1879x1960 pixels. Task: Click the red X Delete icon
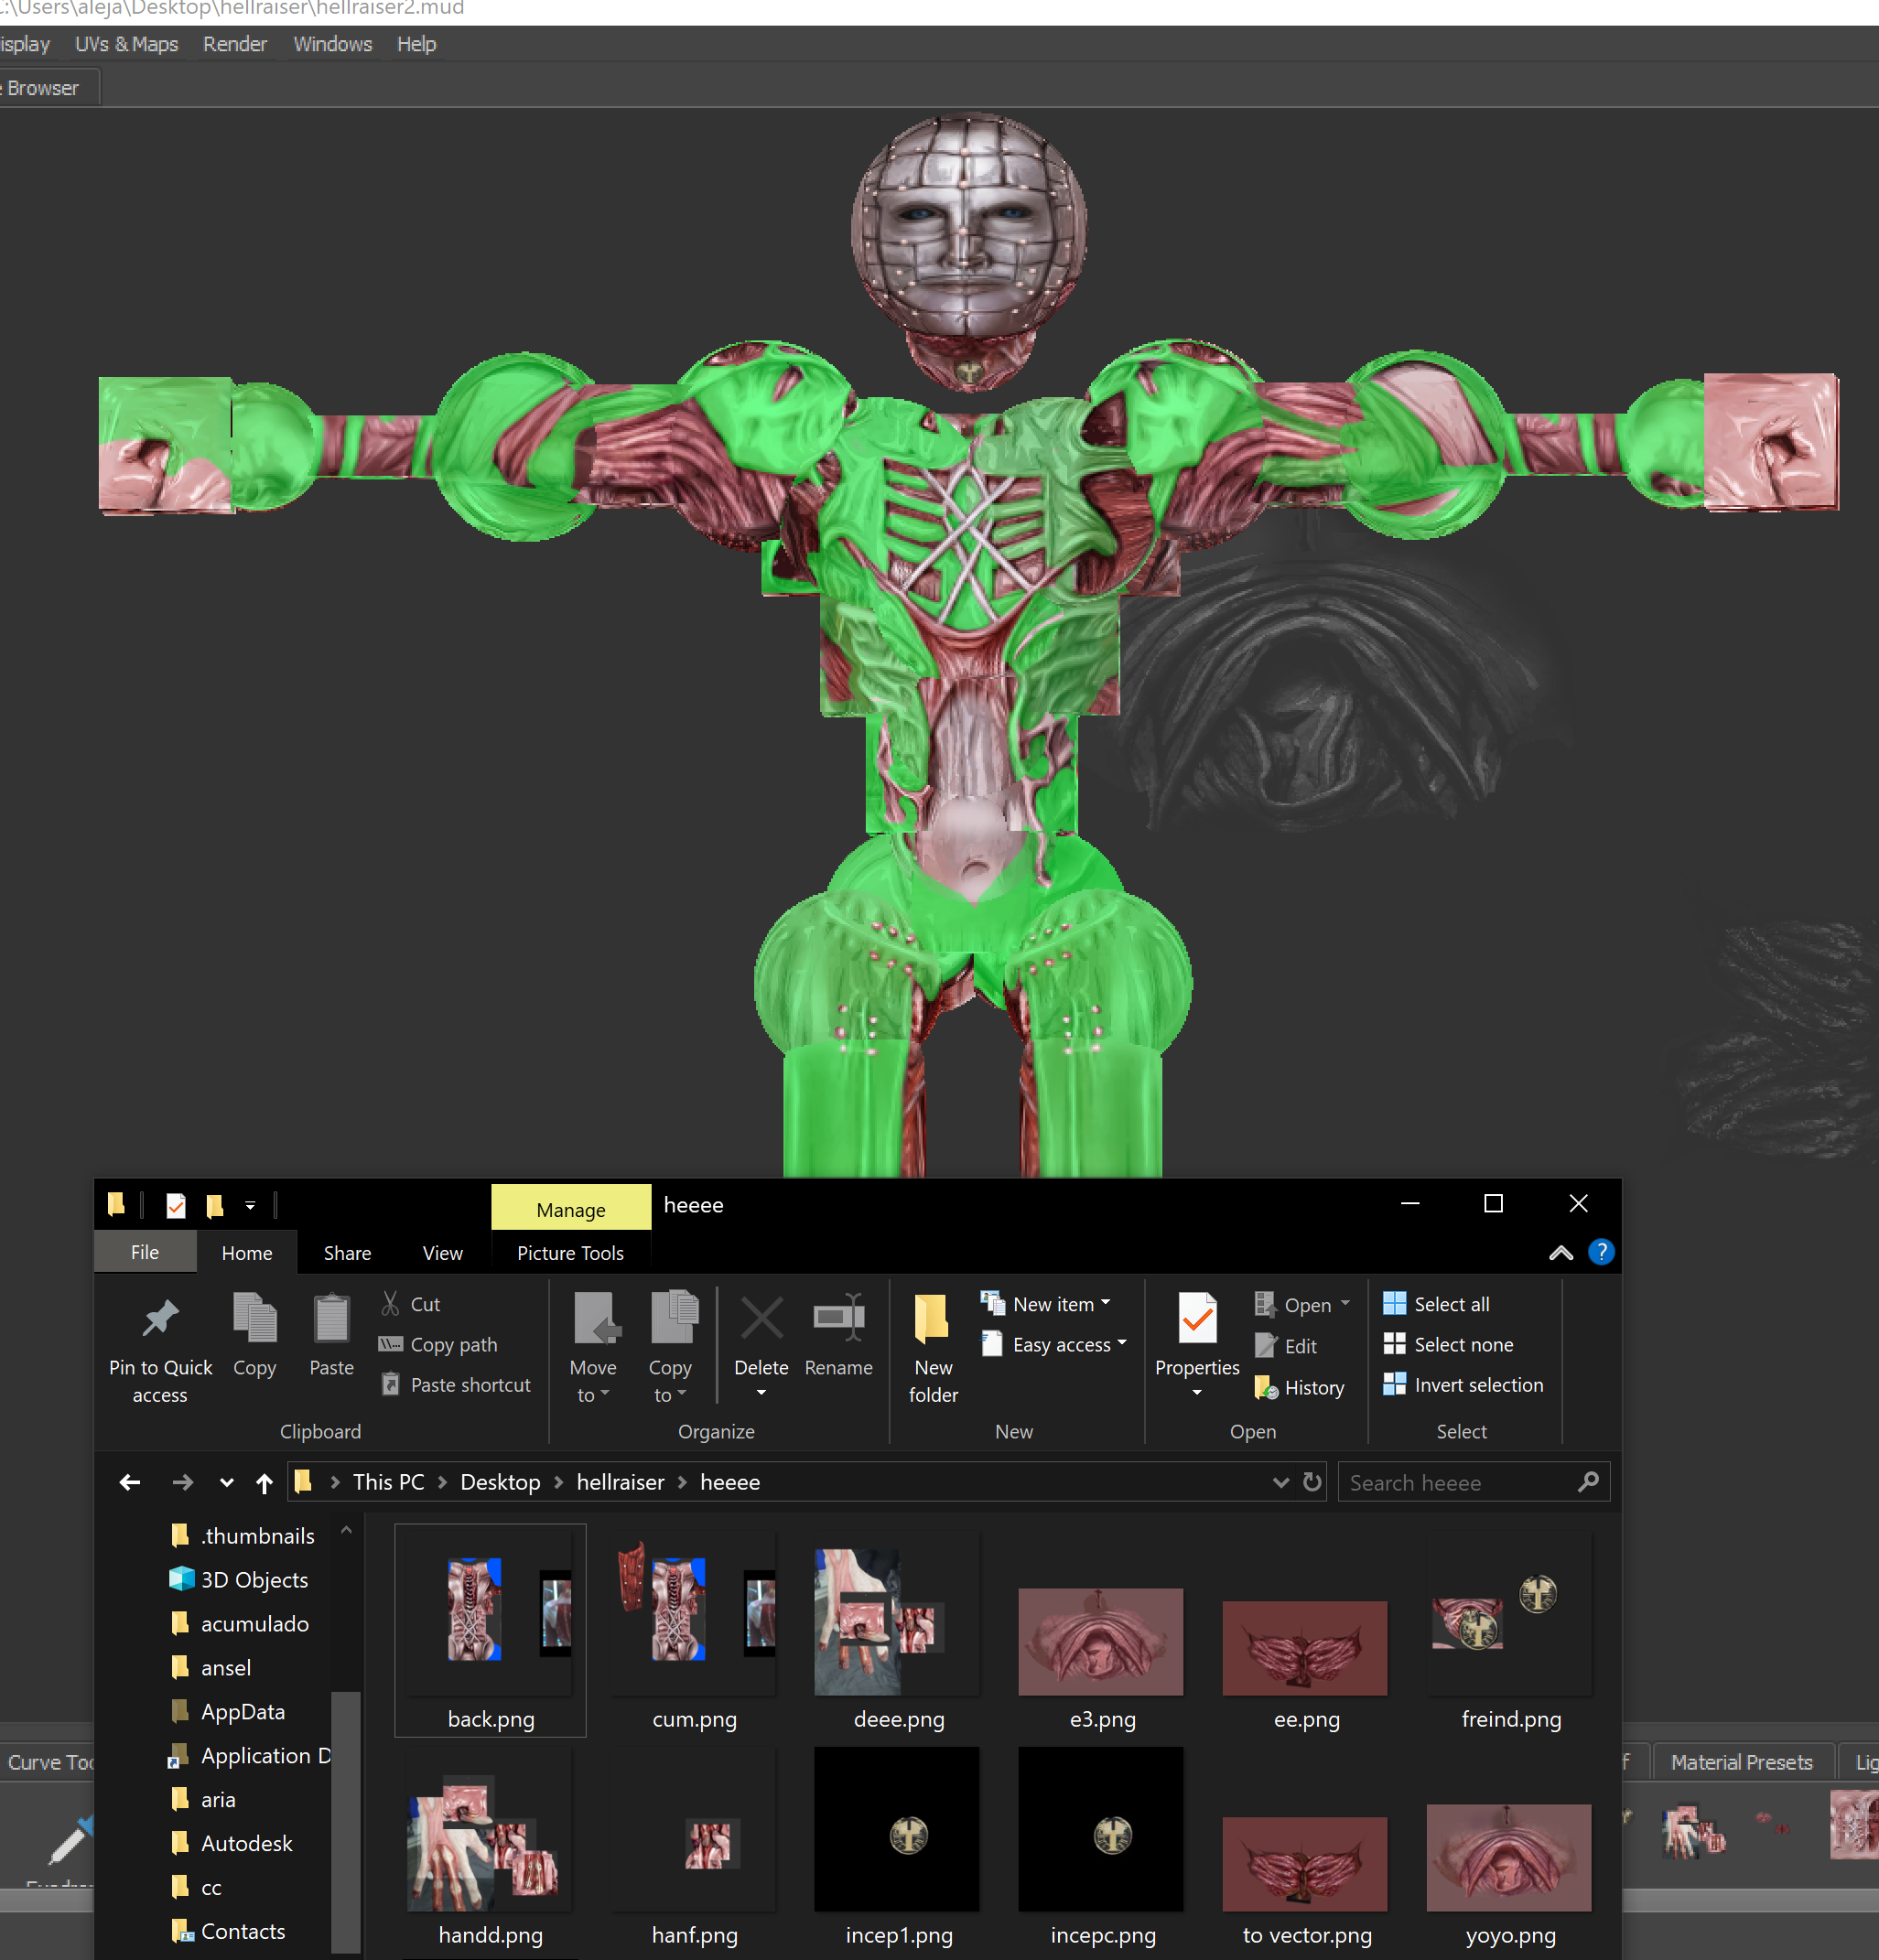(x=762, y=1318)
